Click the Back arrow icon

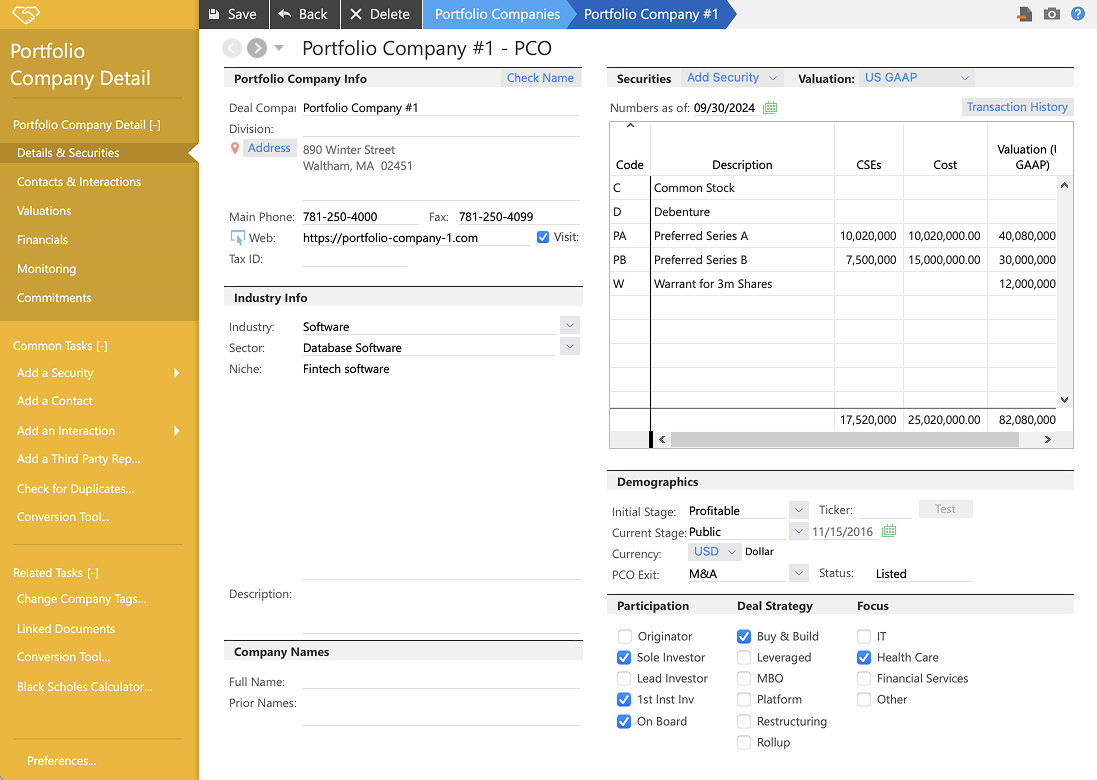click(x=285, y=14)
